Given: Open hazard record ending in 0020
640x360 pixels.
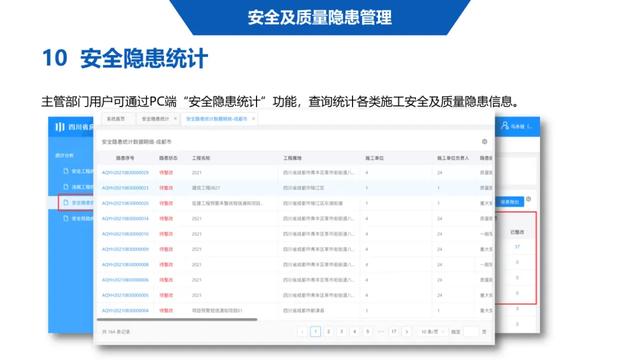Looking at the screenshot, I should pos(125,203).
